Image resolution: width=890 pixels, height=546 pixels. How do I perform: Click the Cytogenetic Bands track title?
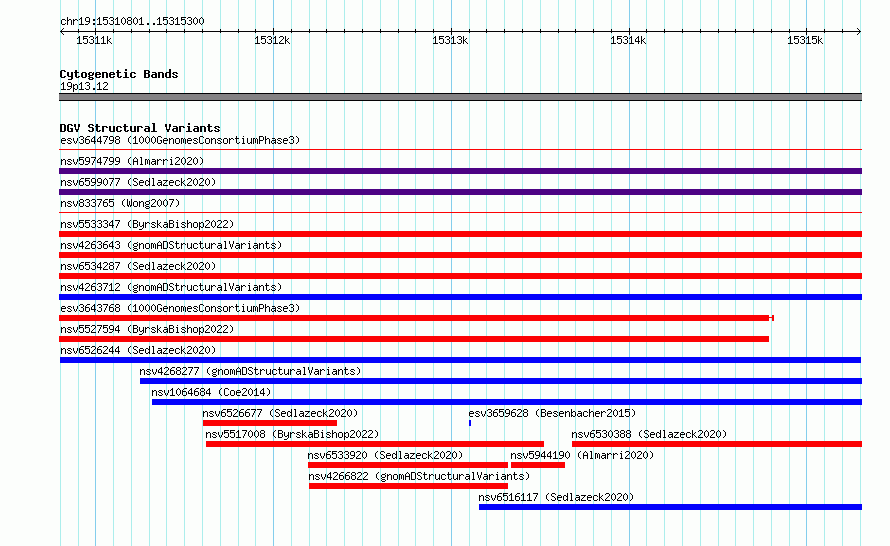119,74
